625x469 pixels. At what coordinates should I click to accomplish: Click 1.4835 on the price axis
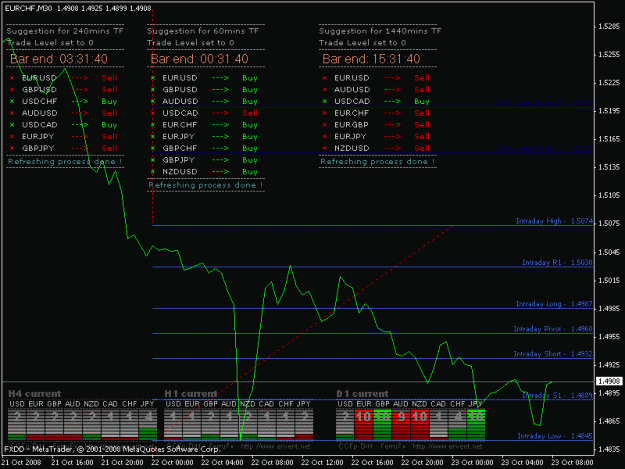609,449
